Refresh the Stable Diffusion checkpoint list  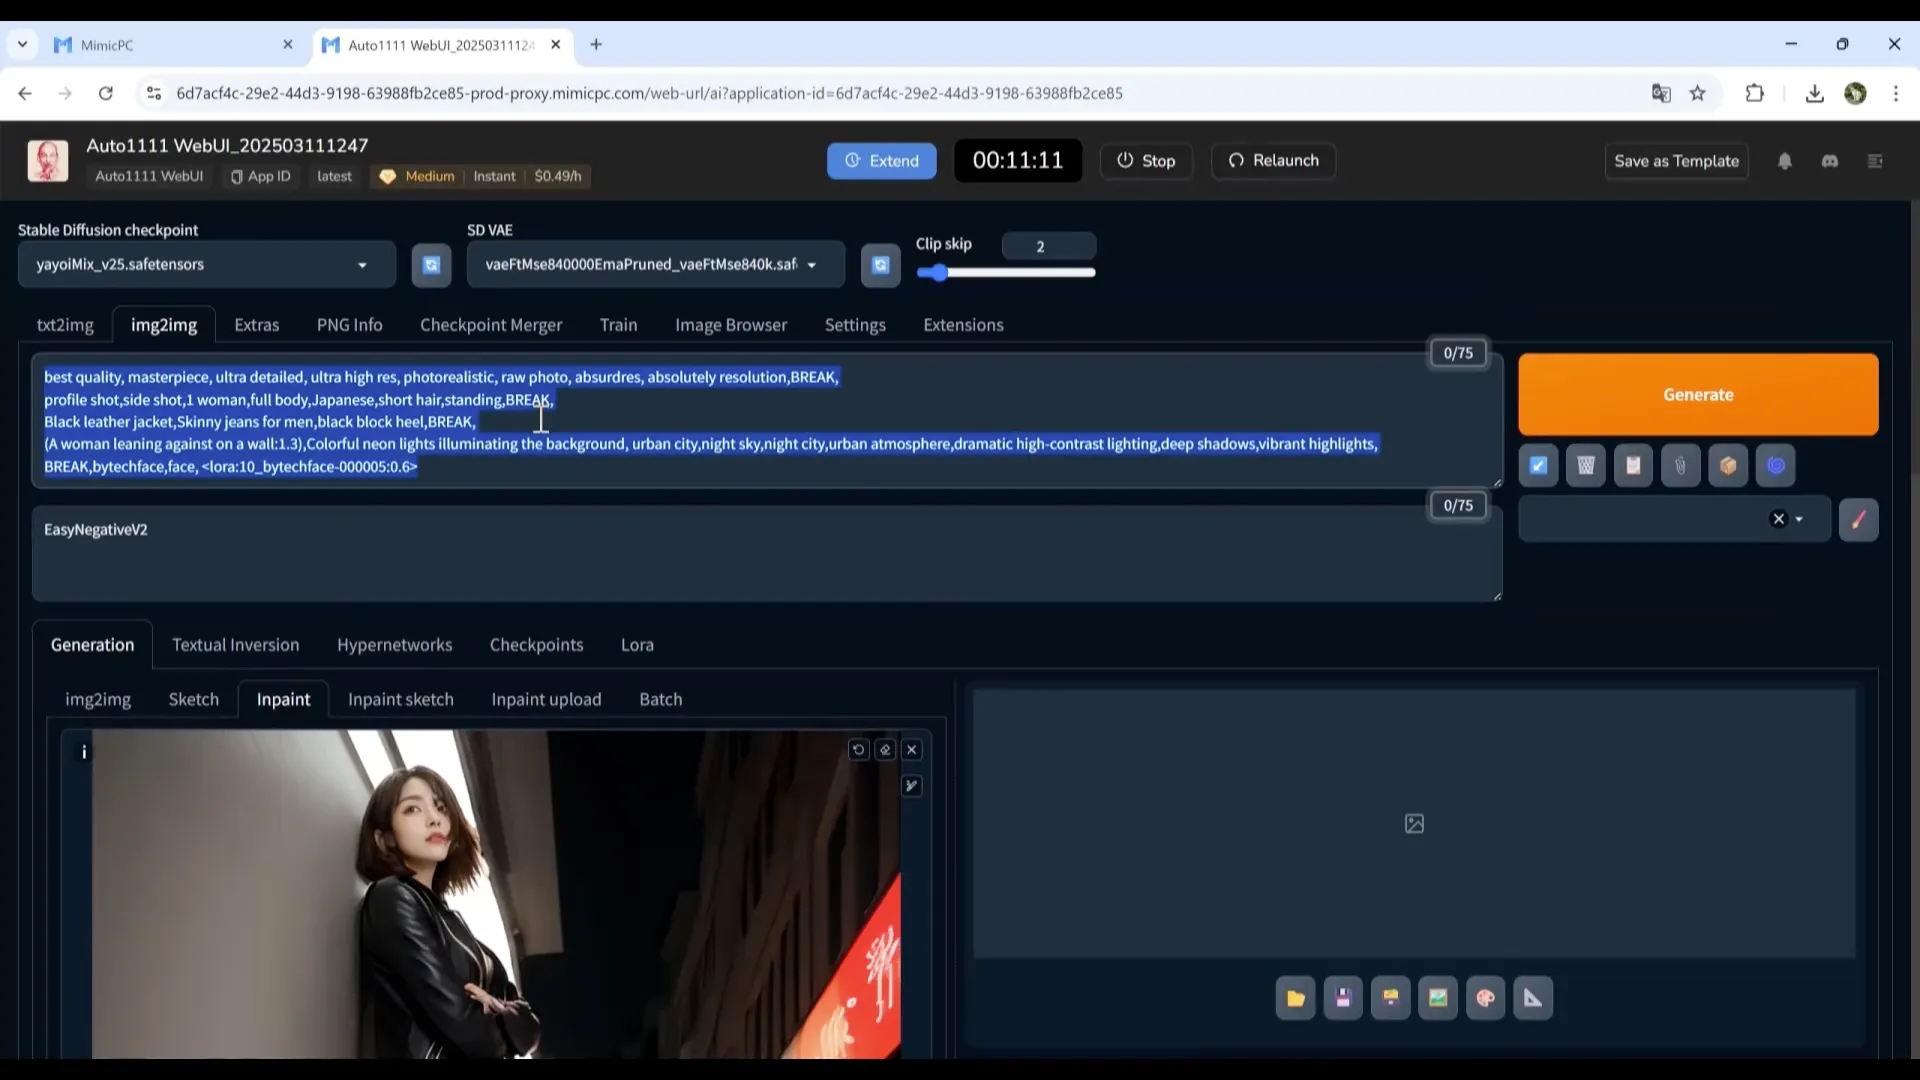point(431,265)
